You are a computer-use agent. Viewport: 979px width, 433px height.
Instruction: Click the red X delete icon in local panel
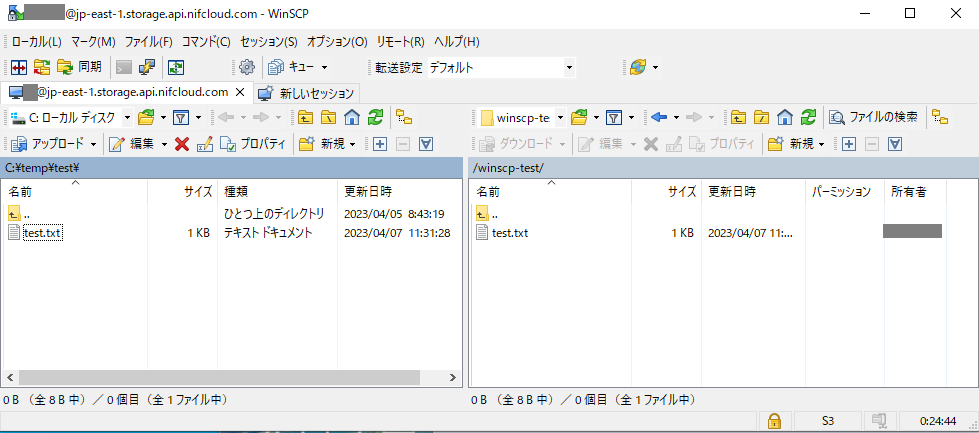coord(182,144)
